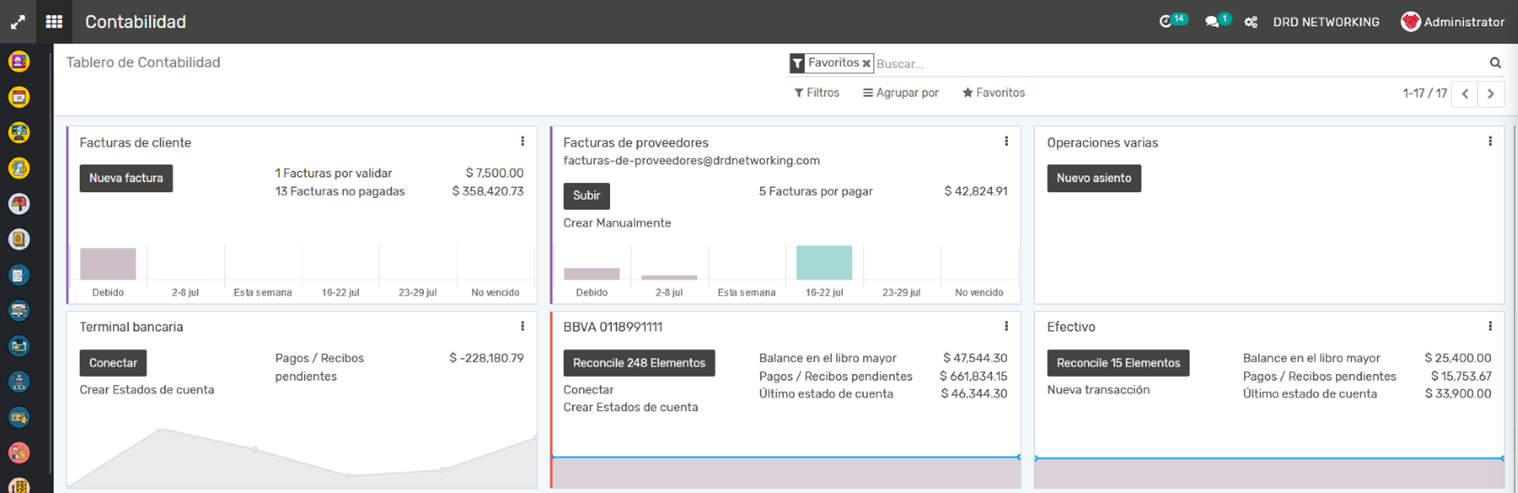The height and width of the screenshot is (493, 1518).
Task: Open the activities clock icon with badge 14
Action: pyautogui.click(x=1166, y=21)
